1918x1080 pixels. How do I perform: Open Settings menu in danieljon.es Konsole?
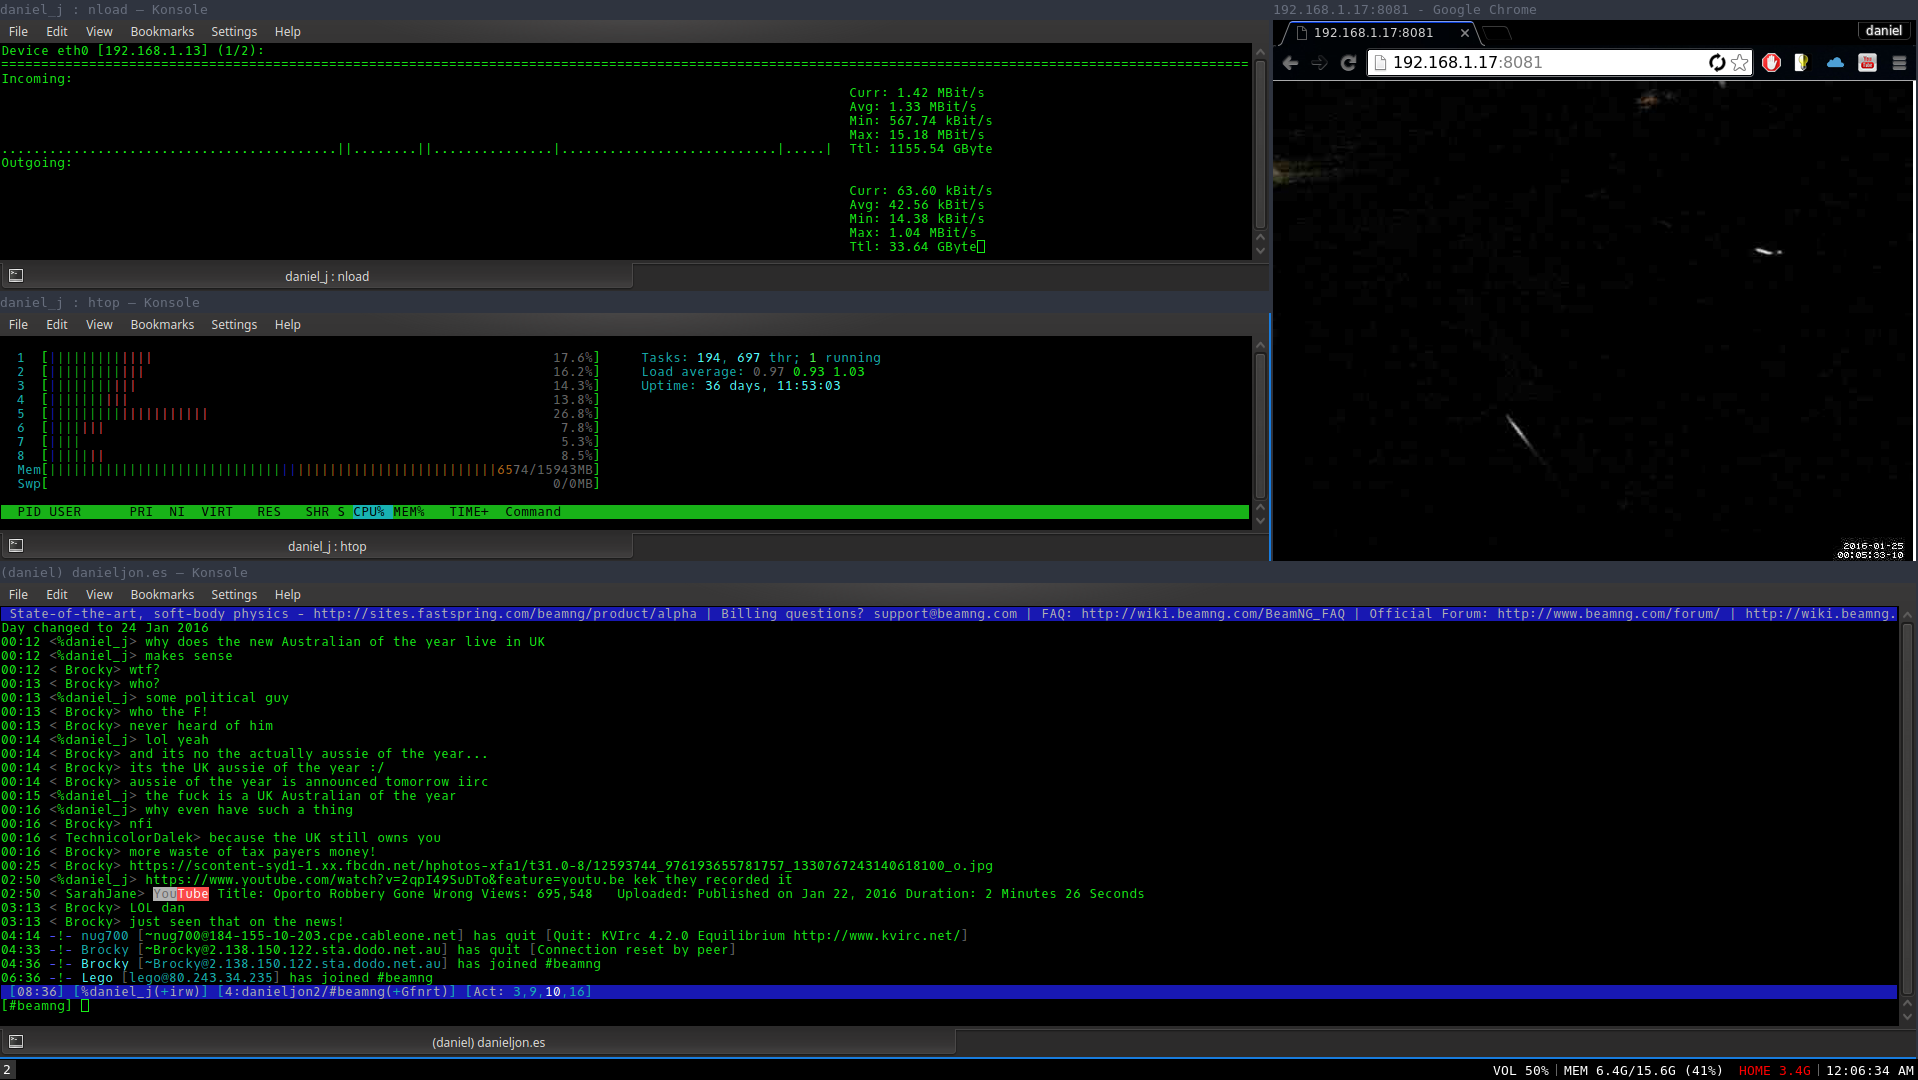pyautogui.click(x=234, y=595)
